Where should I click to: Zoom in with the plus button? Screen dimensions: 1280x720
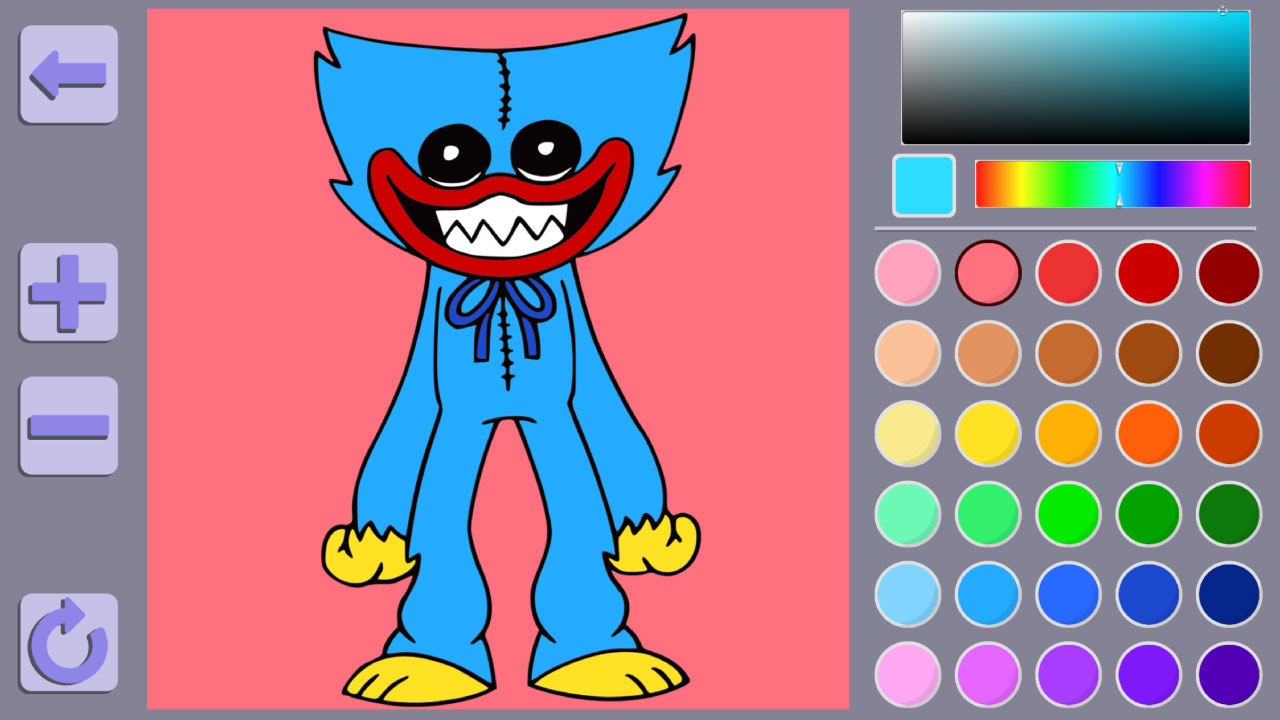point(66,293)
